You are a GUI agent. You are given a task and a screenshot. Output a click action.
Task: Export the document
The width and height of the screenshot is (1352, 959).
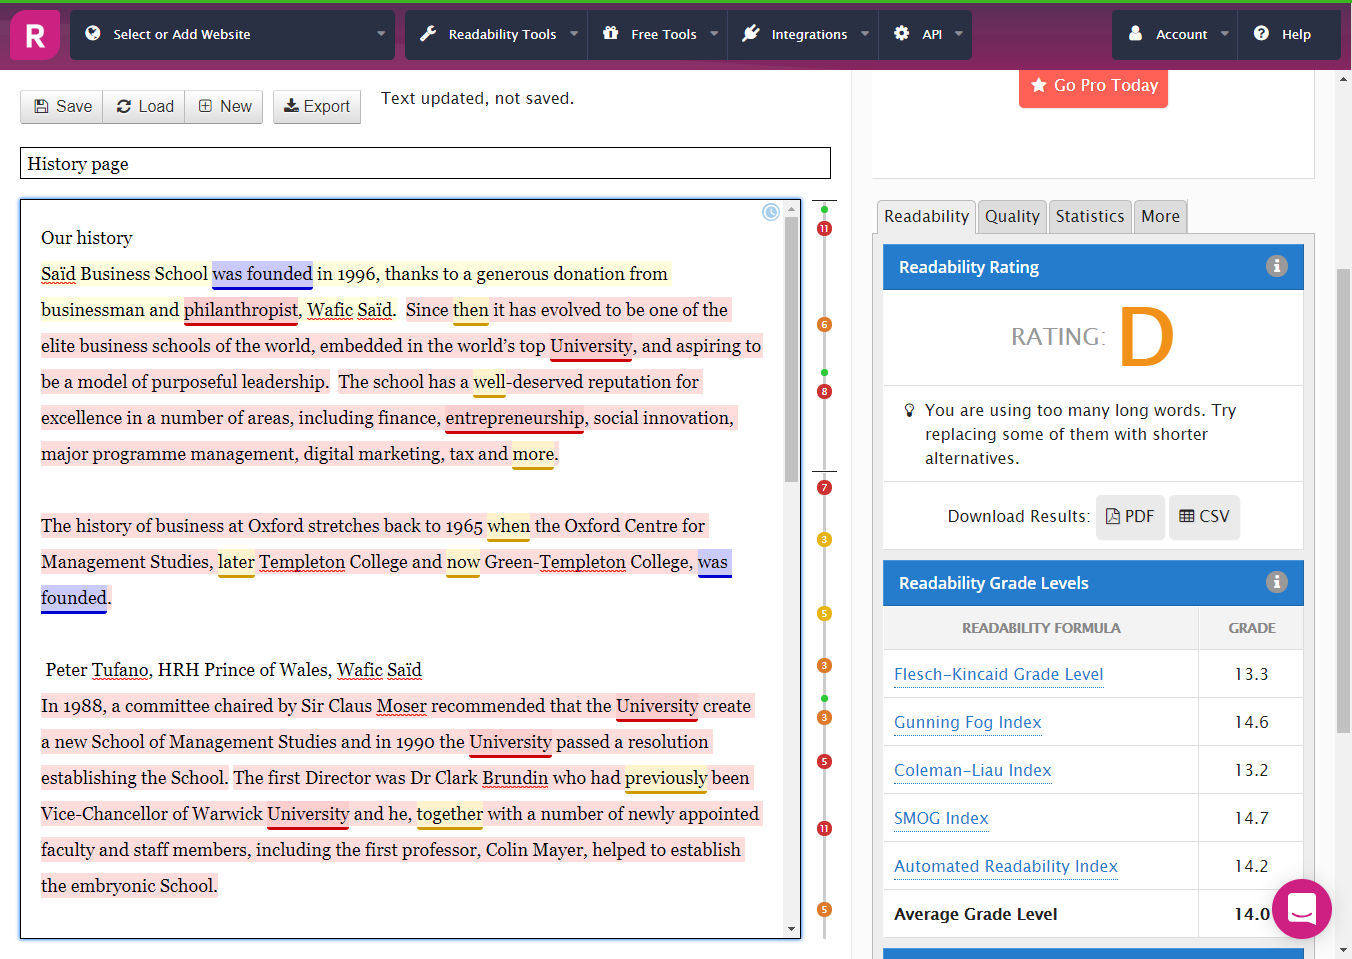coord(317,106)
